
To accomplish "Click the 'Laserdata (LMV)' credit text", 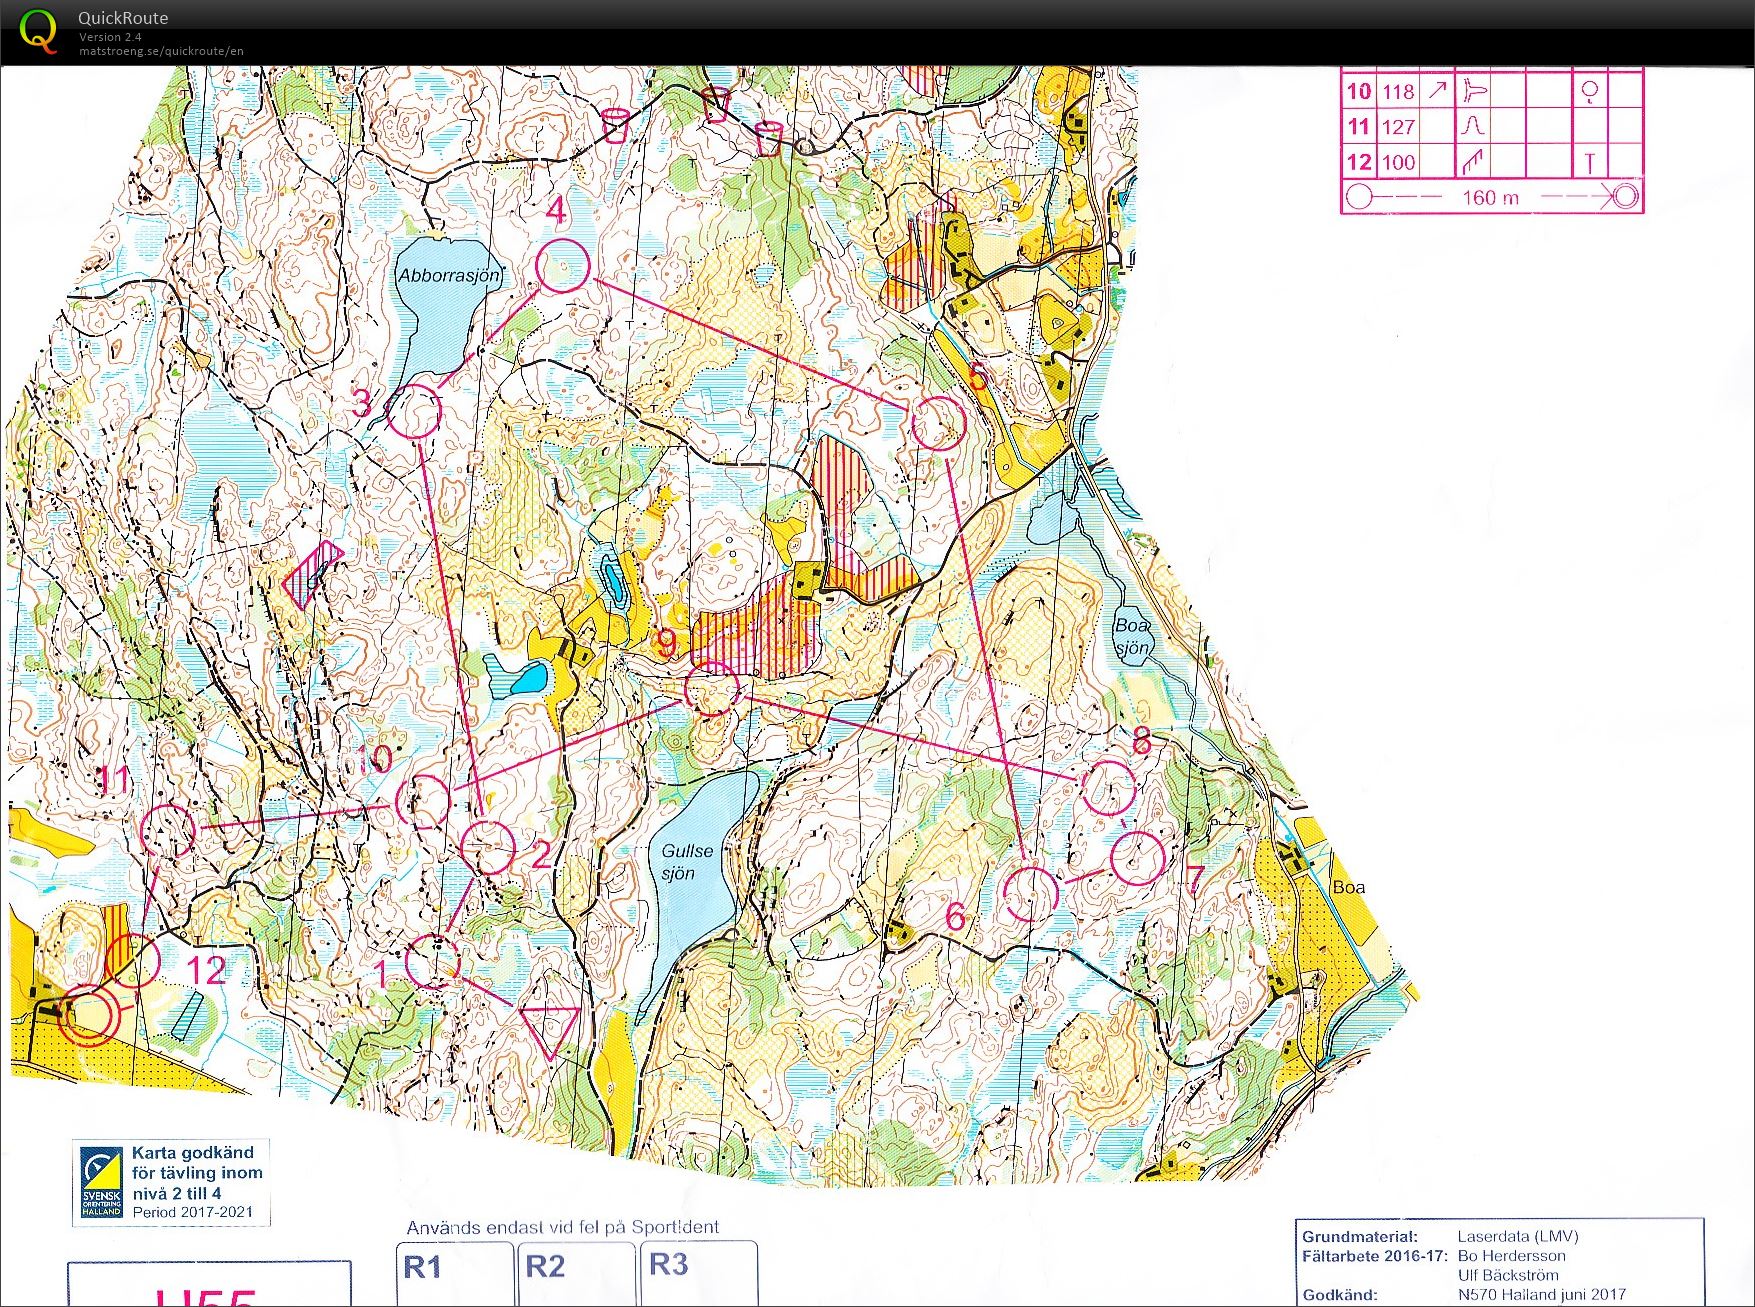I will coord(1518,1236).
